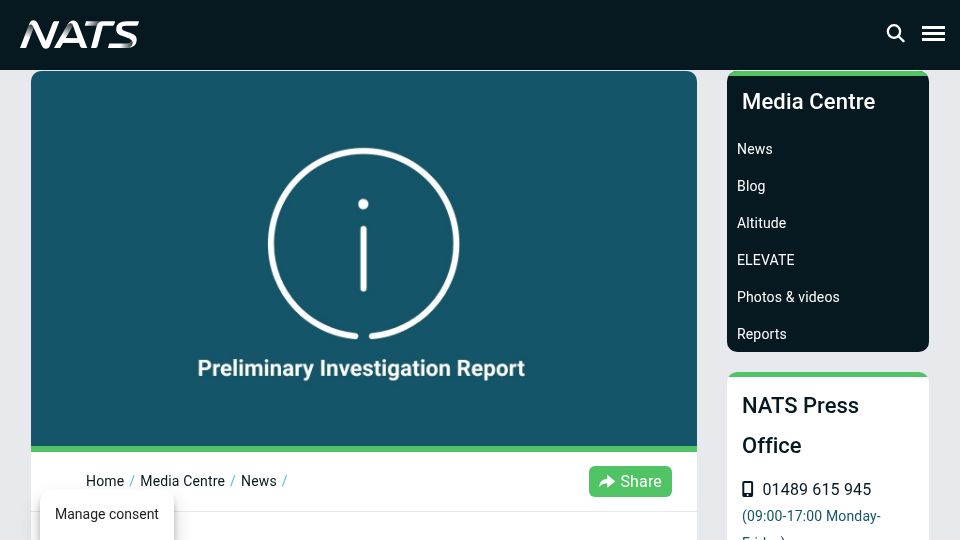Open Reports in Media Centre menu
The width and height of the screenshot is (960, 540).
pyautogui.click(x=761, y=334)
